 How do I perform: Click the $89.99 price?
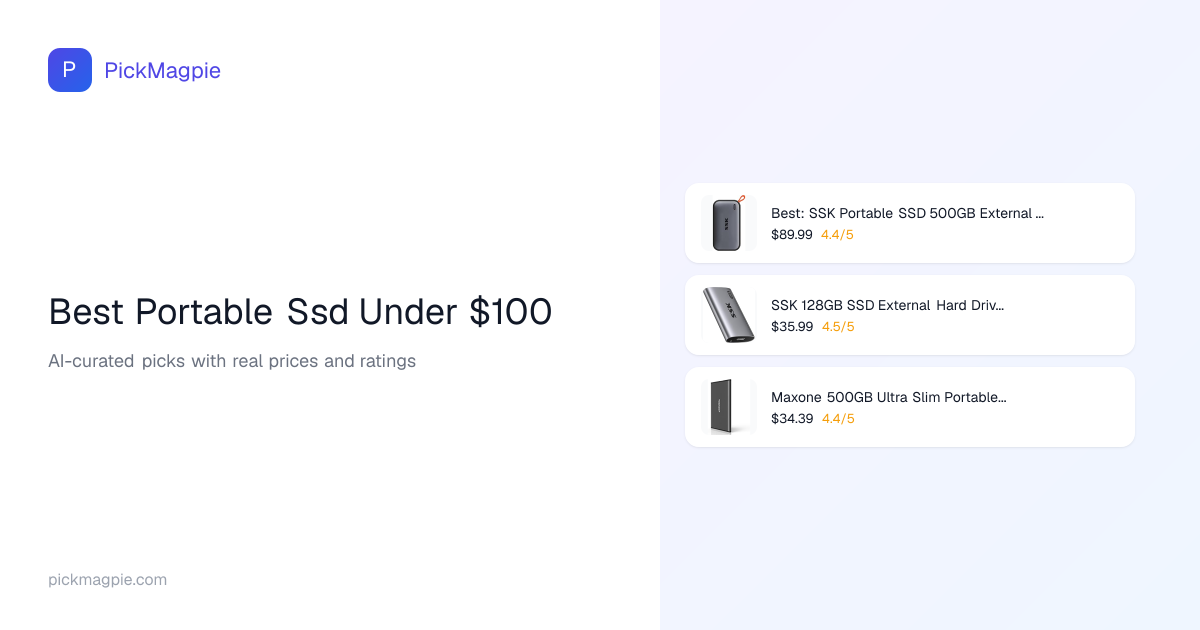[x=791, y=235]
